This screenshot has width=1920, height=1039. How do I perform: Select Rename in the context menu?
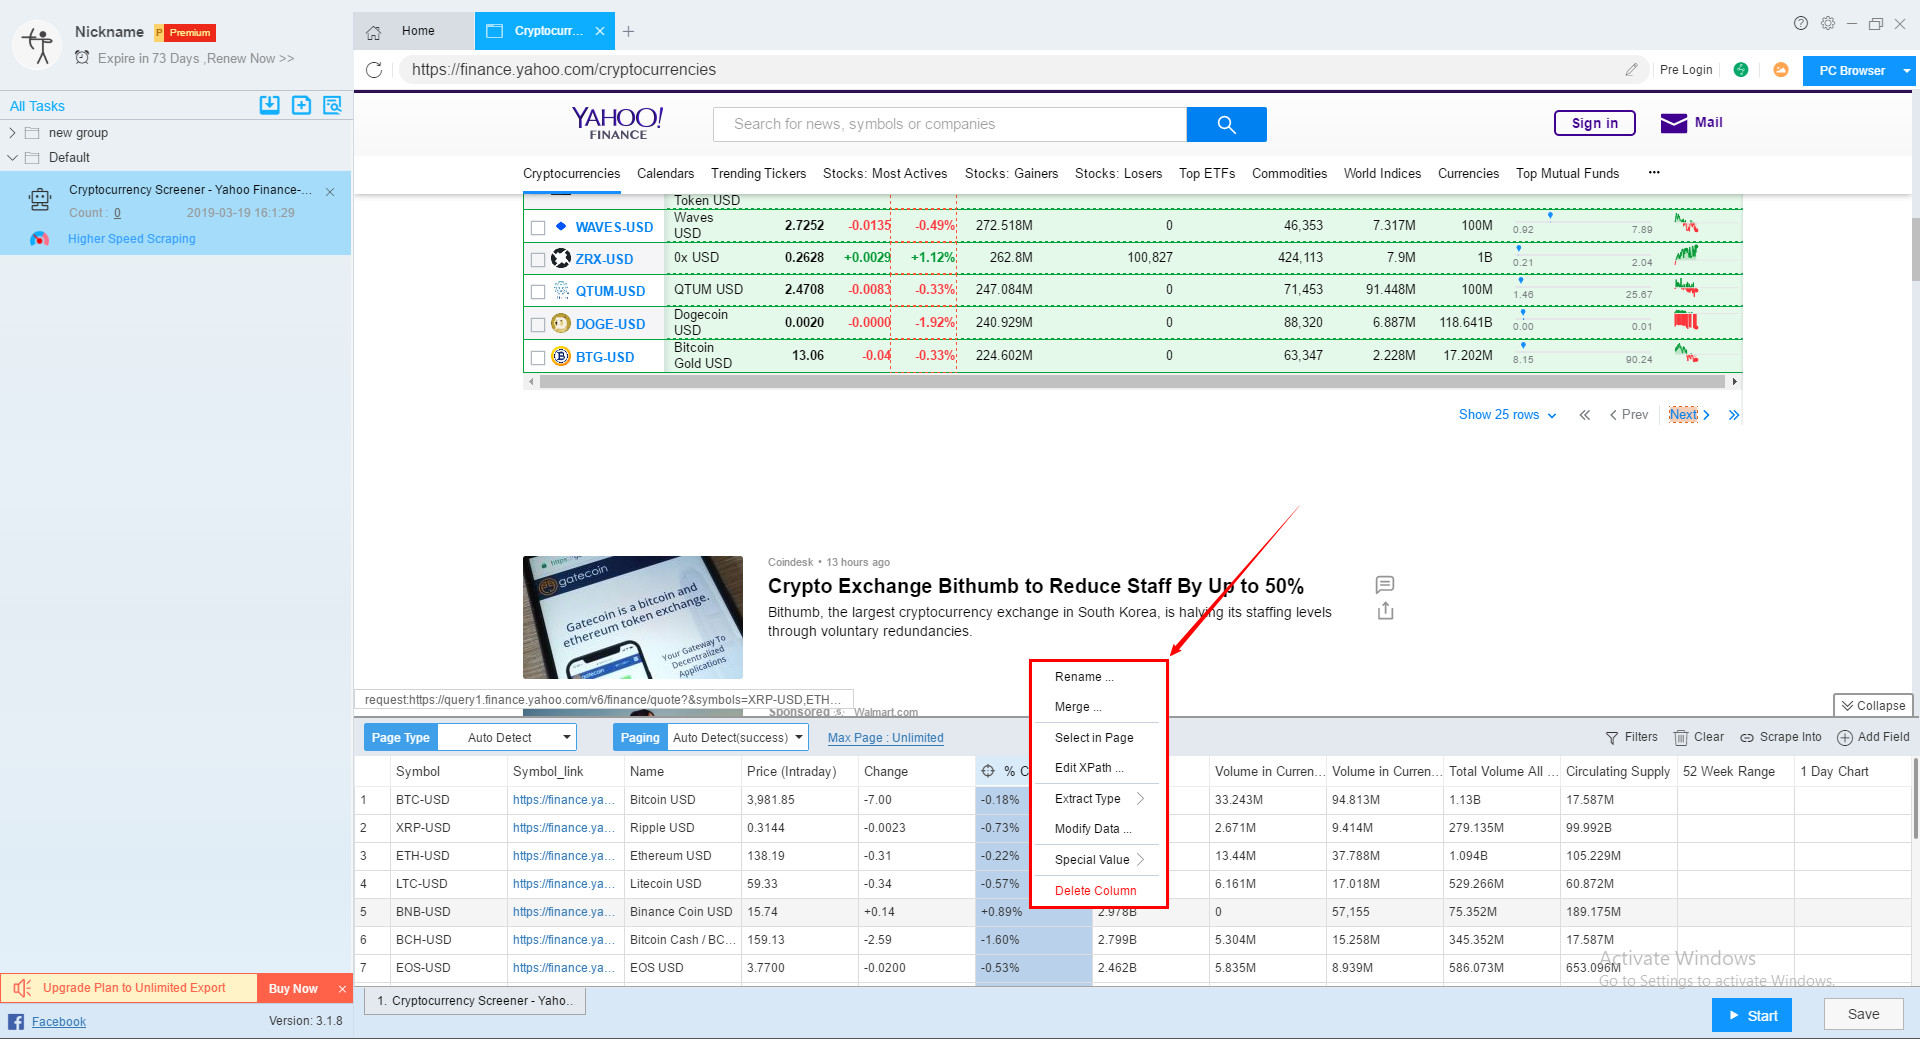click(1084, 677)
